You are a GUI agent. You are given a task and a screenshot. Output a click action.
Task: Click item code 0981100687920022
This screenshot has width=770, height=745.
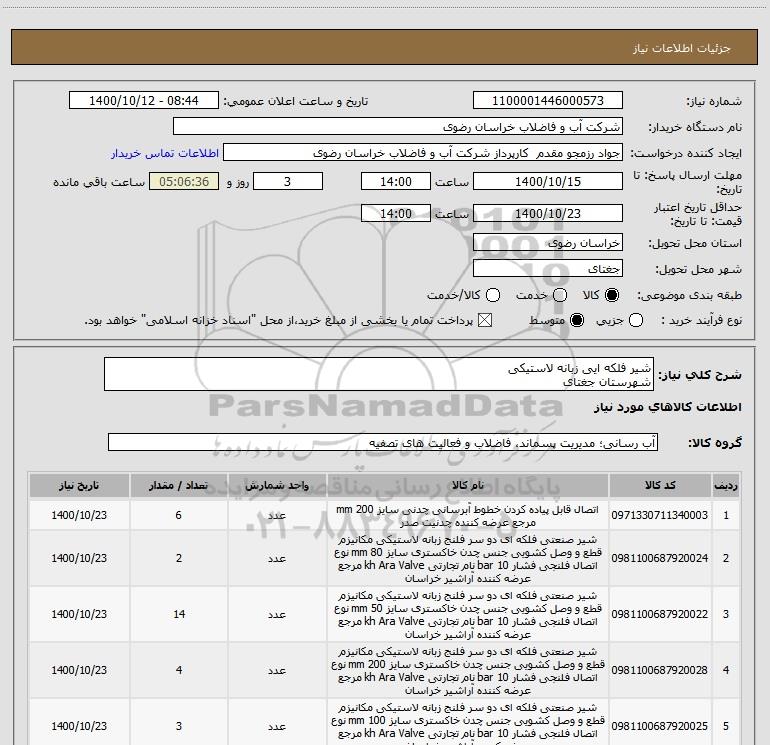(x=660, y=614)
